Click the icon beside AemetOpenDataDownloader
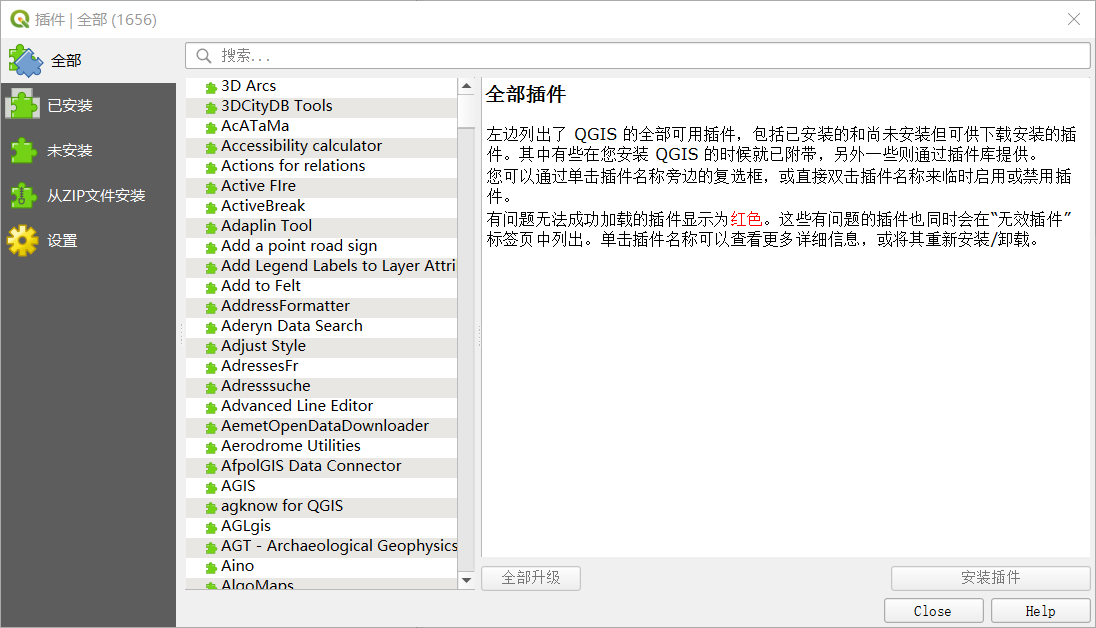Screen dimensions: 1096x628 [x=211, y=427]
